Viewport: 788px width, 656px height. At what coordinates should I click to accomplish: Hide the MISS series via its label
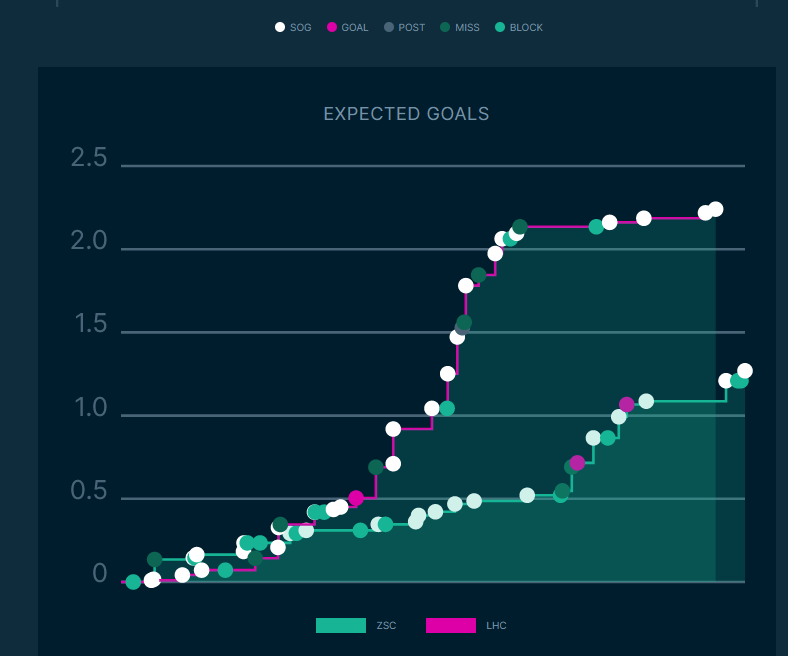468,27
